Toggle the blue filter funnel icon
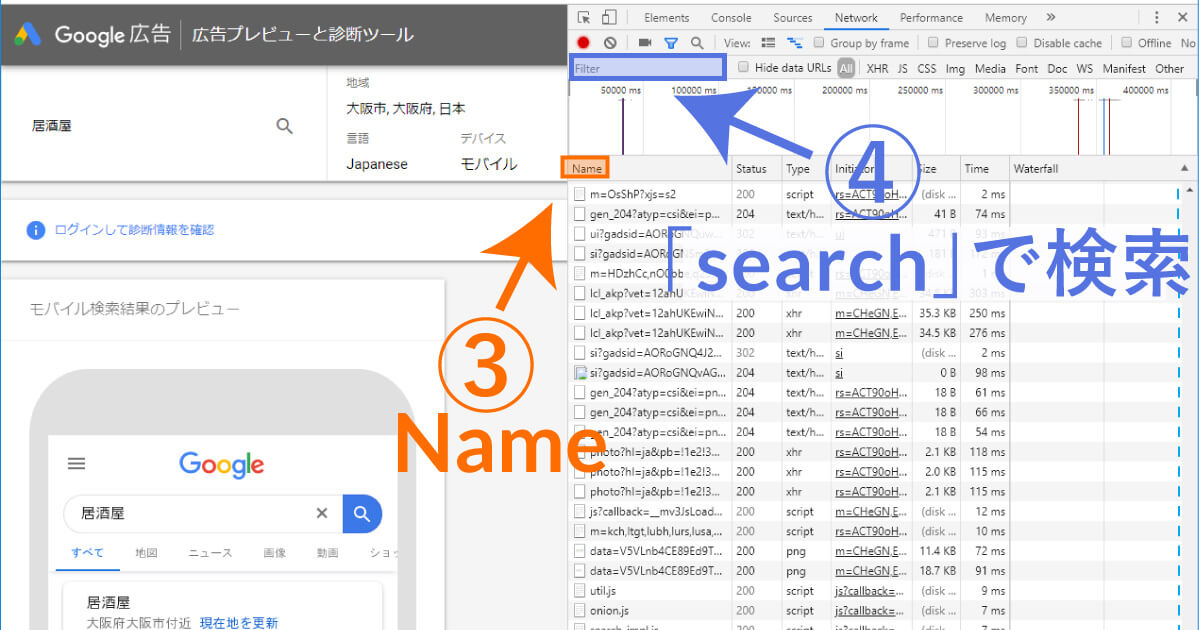The image size is (1200, 630). click(671, 43)
